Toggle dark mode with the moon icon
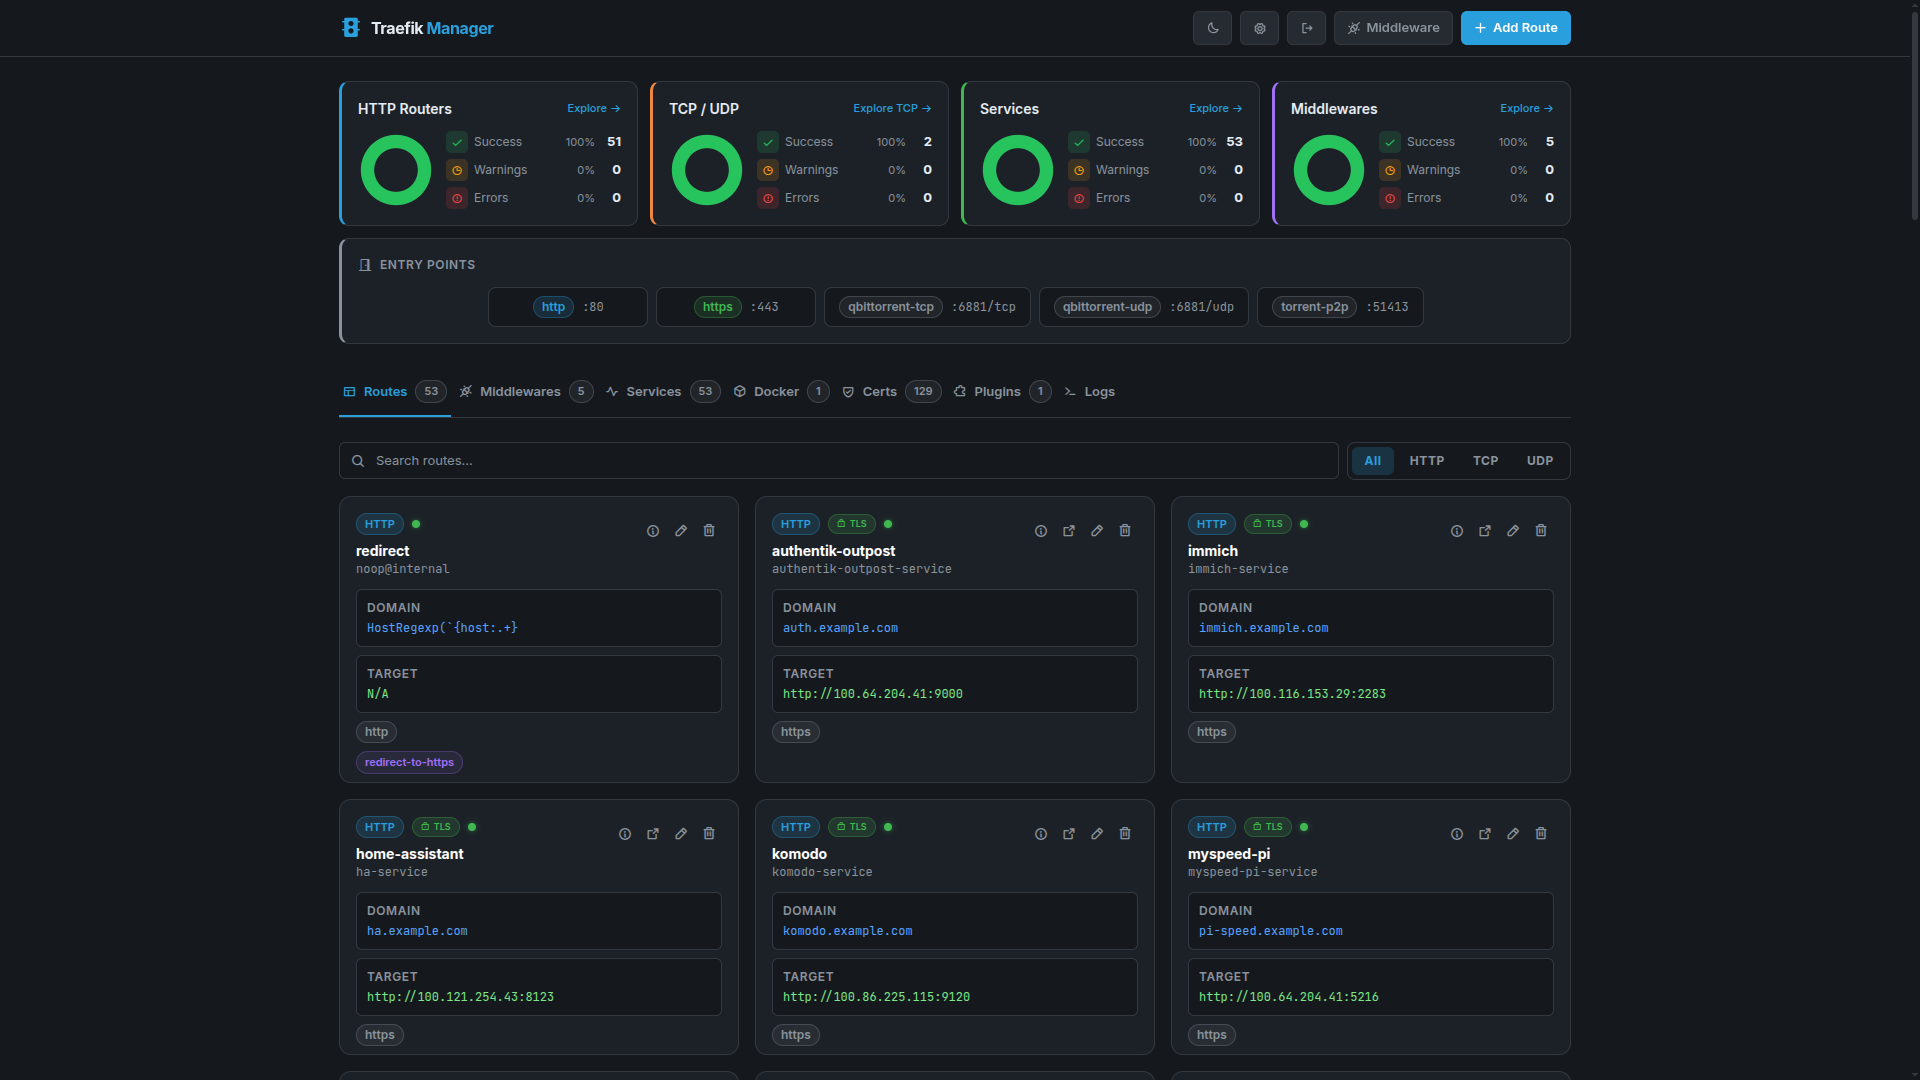The image size is (1920, 1080). coord(1212,28)
